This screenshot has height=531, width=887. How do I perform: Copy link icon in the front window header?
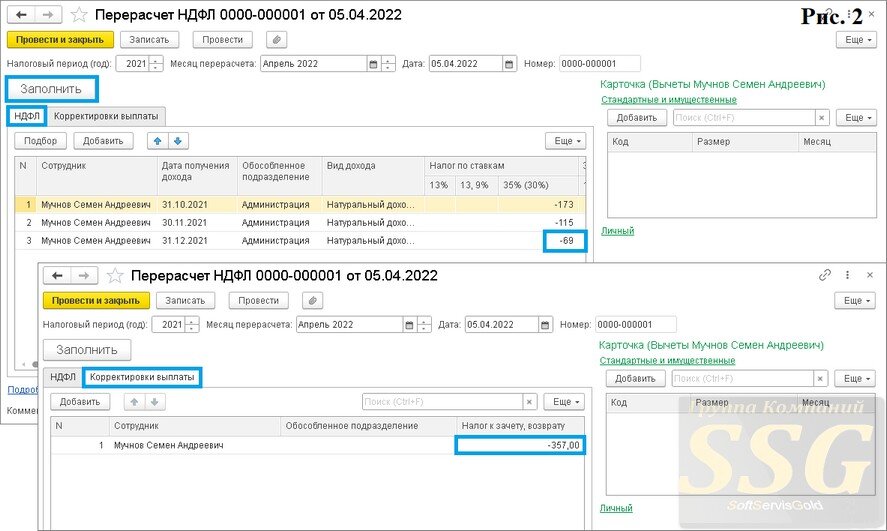point(825,275)
